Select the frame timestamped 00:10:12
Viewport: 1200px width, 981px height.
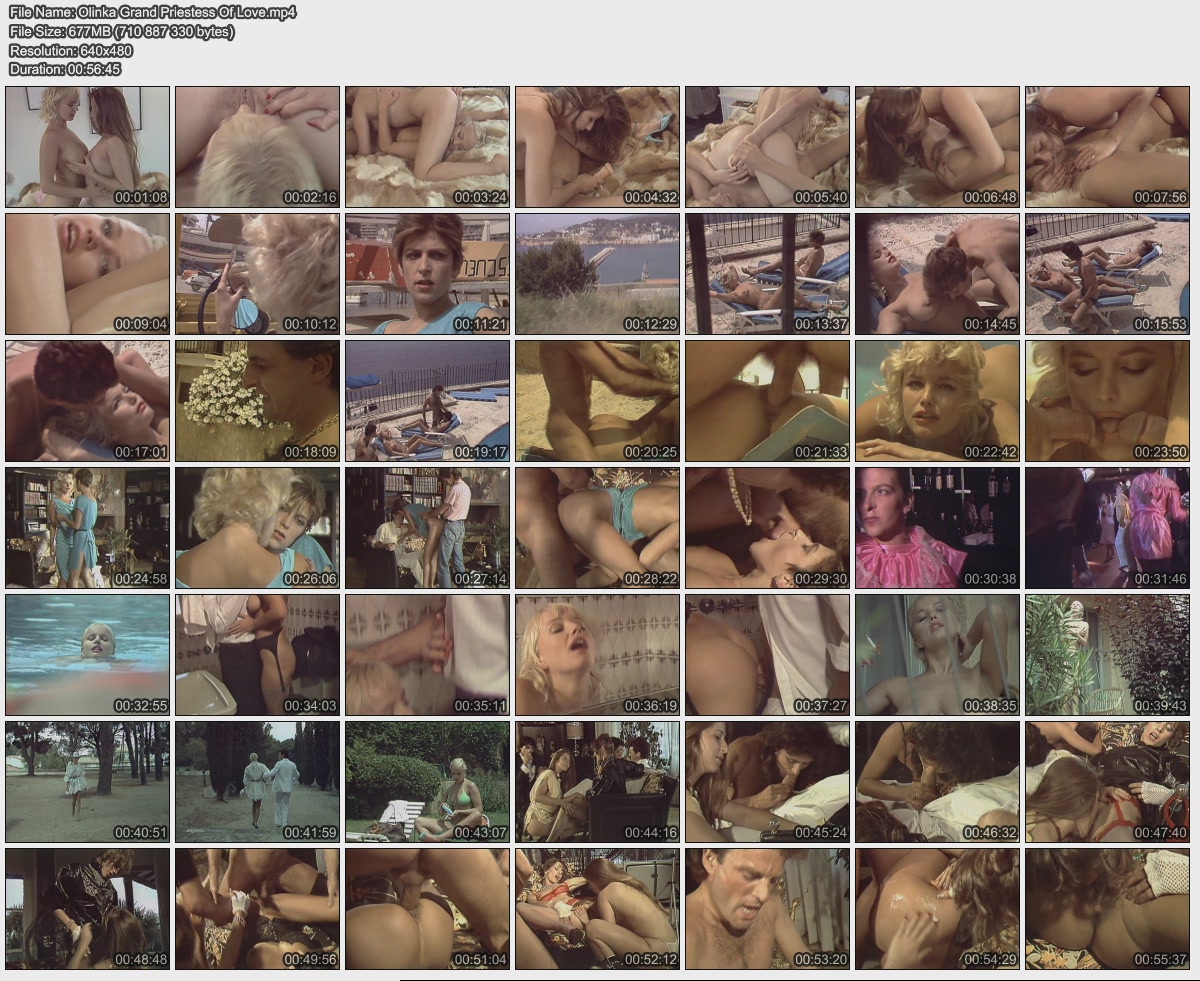[x=257, y=273]
